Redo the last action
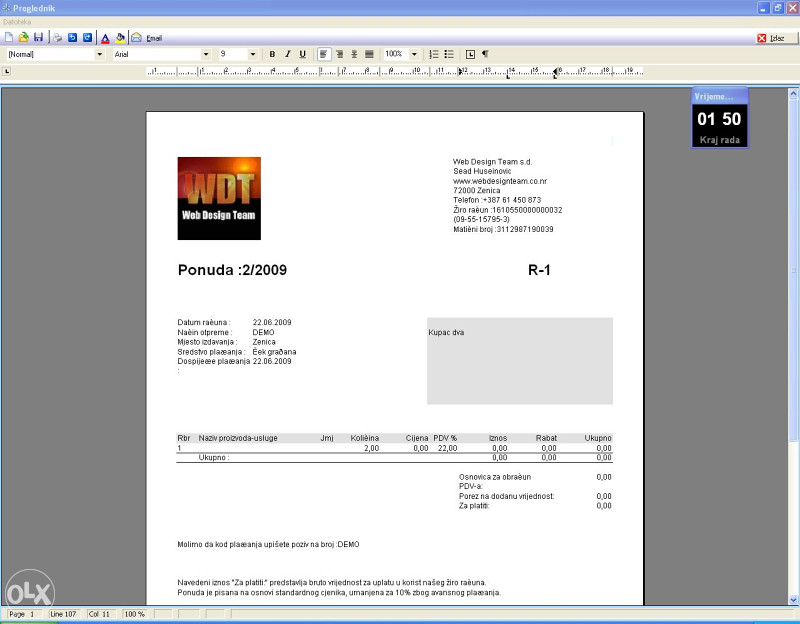 point(87,38)
